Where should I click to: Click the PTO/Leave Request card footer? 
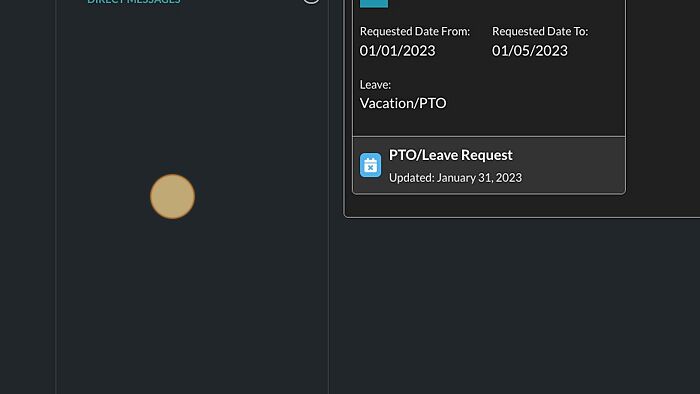[x=489, y=165]
